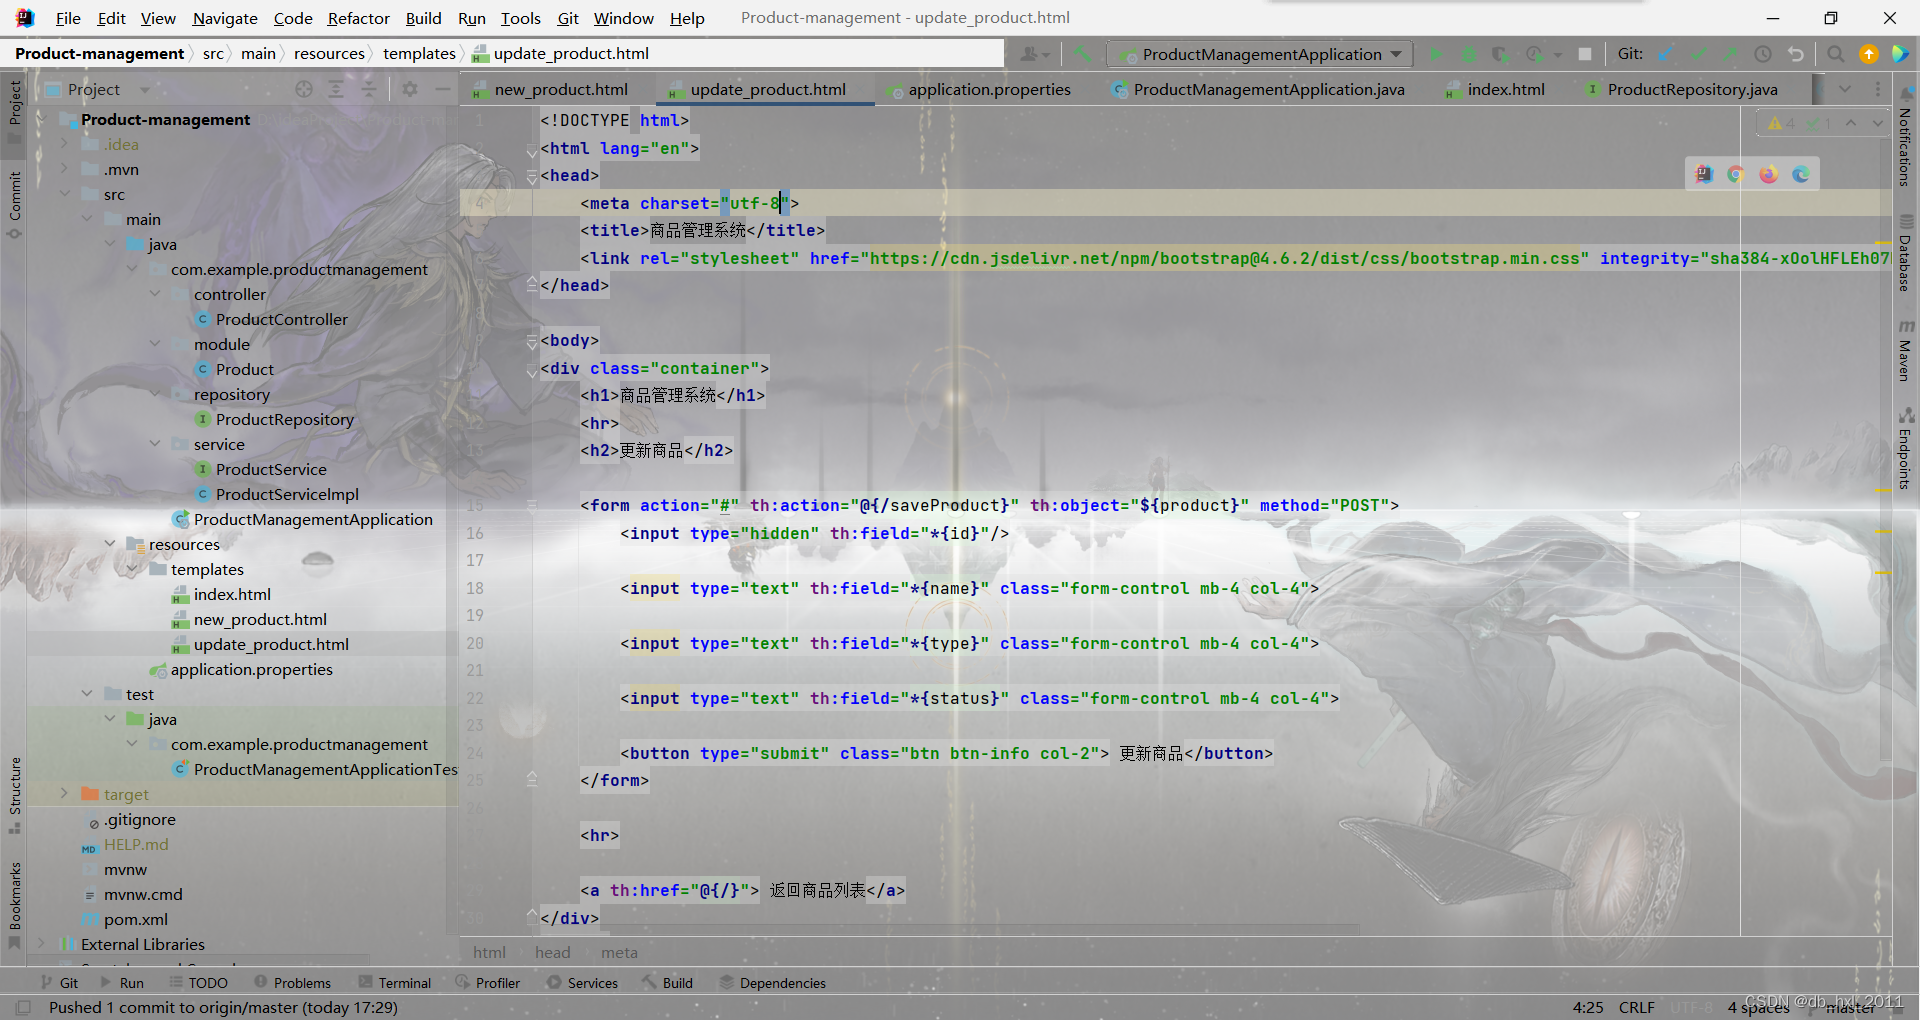Update project via Git blue arrow
The width and height of the screenshot is (1920, 1020).
(1667, 54)
